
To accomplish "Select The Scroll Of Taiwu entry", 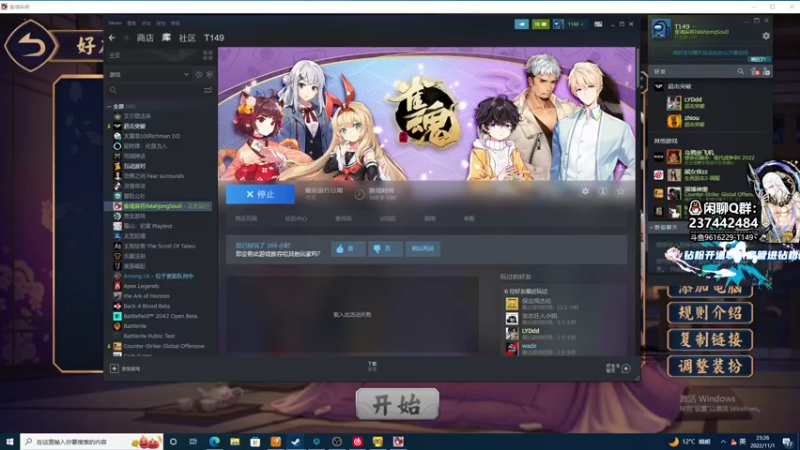I will [x=159, y=246].
